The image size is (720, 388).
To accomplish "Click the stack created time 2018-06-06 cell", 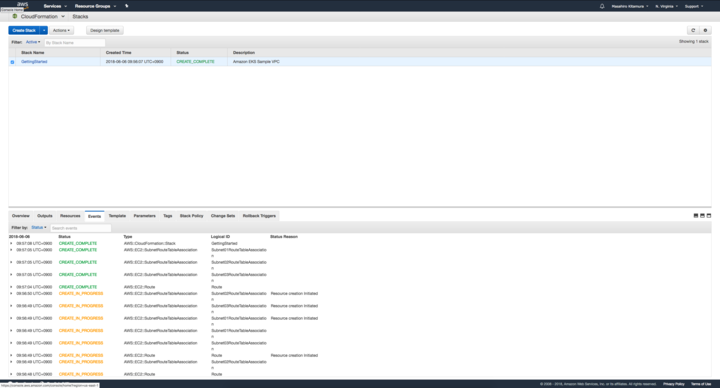I will (x=135, y=62).
